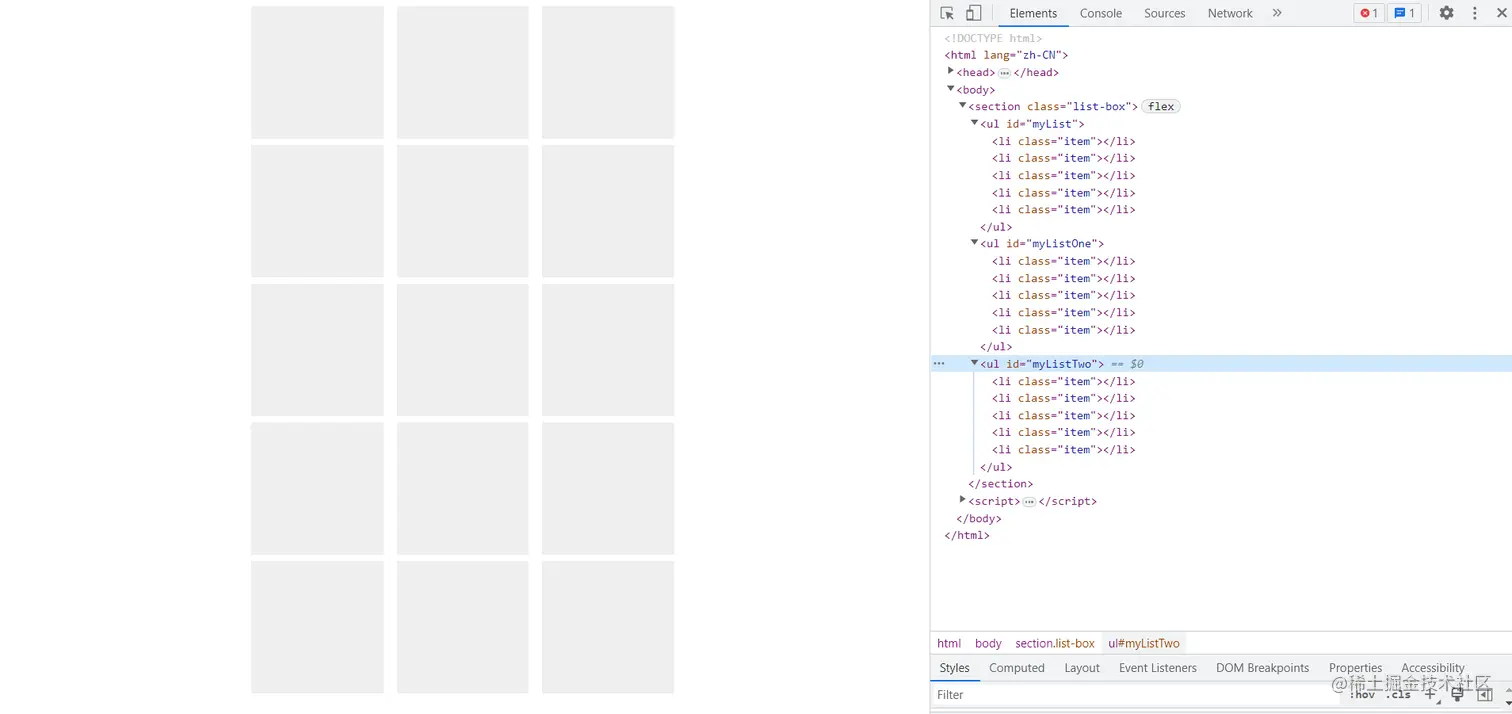
Task: Expand the collapsed head ellipsis button
Action: pyautogui.click(x=1004, y=72)
